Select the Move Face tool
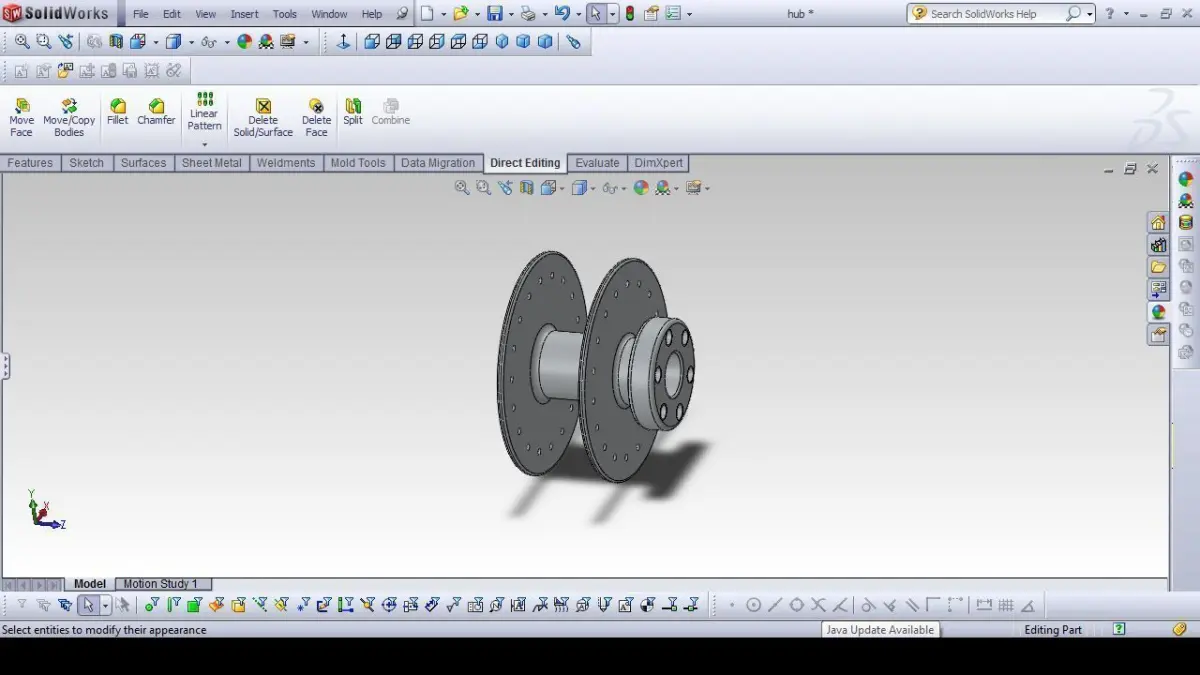1200x675 pixels. tap(21, 118)
